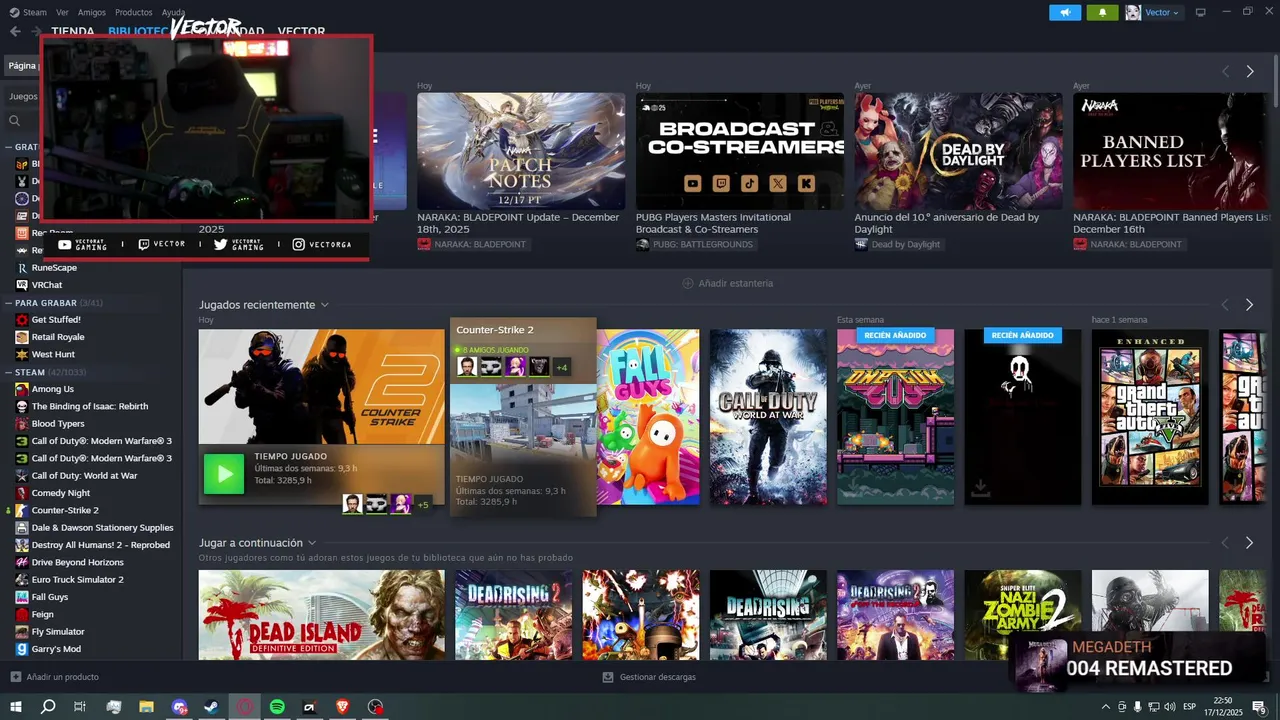Image resolution: width=1280 pixels, height=720 pixels.
Task: Next page arrow of Jugados recientemente shelf
Action: click(1250, 305)
